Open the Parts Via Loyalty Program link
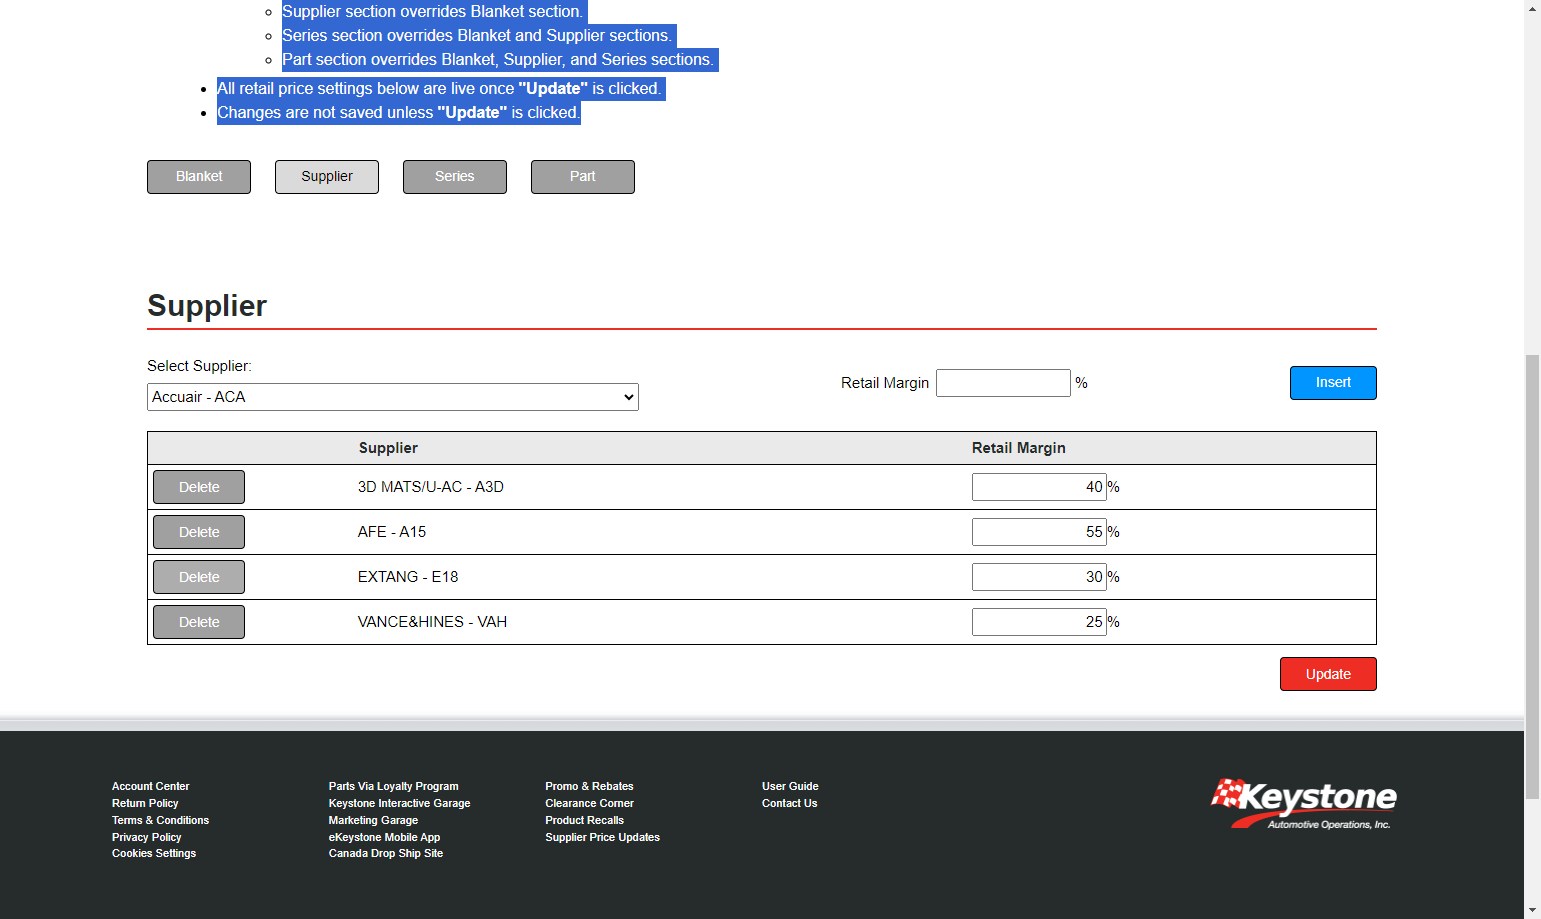This screenshot has width=1541, height=919. (x=393, y=786)
